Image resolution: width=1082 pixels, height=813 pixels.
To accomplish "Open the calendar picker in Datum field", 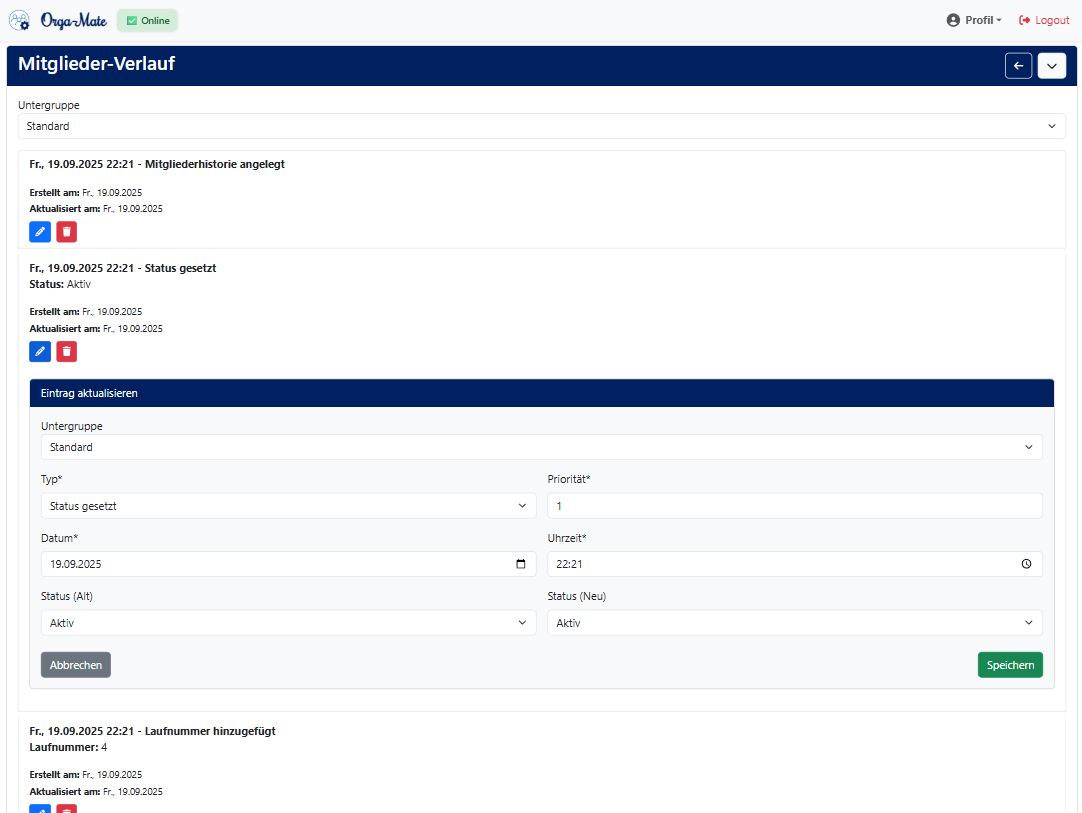I will [x=520, y=564].
